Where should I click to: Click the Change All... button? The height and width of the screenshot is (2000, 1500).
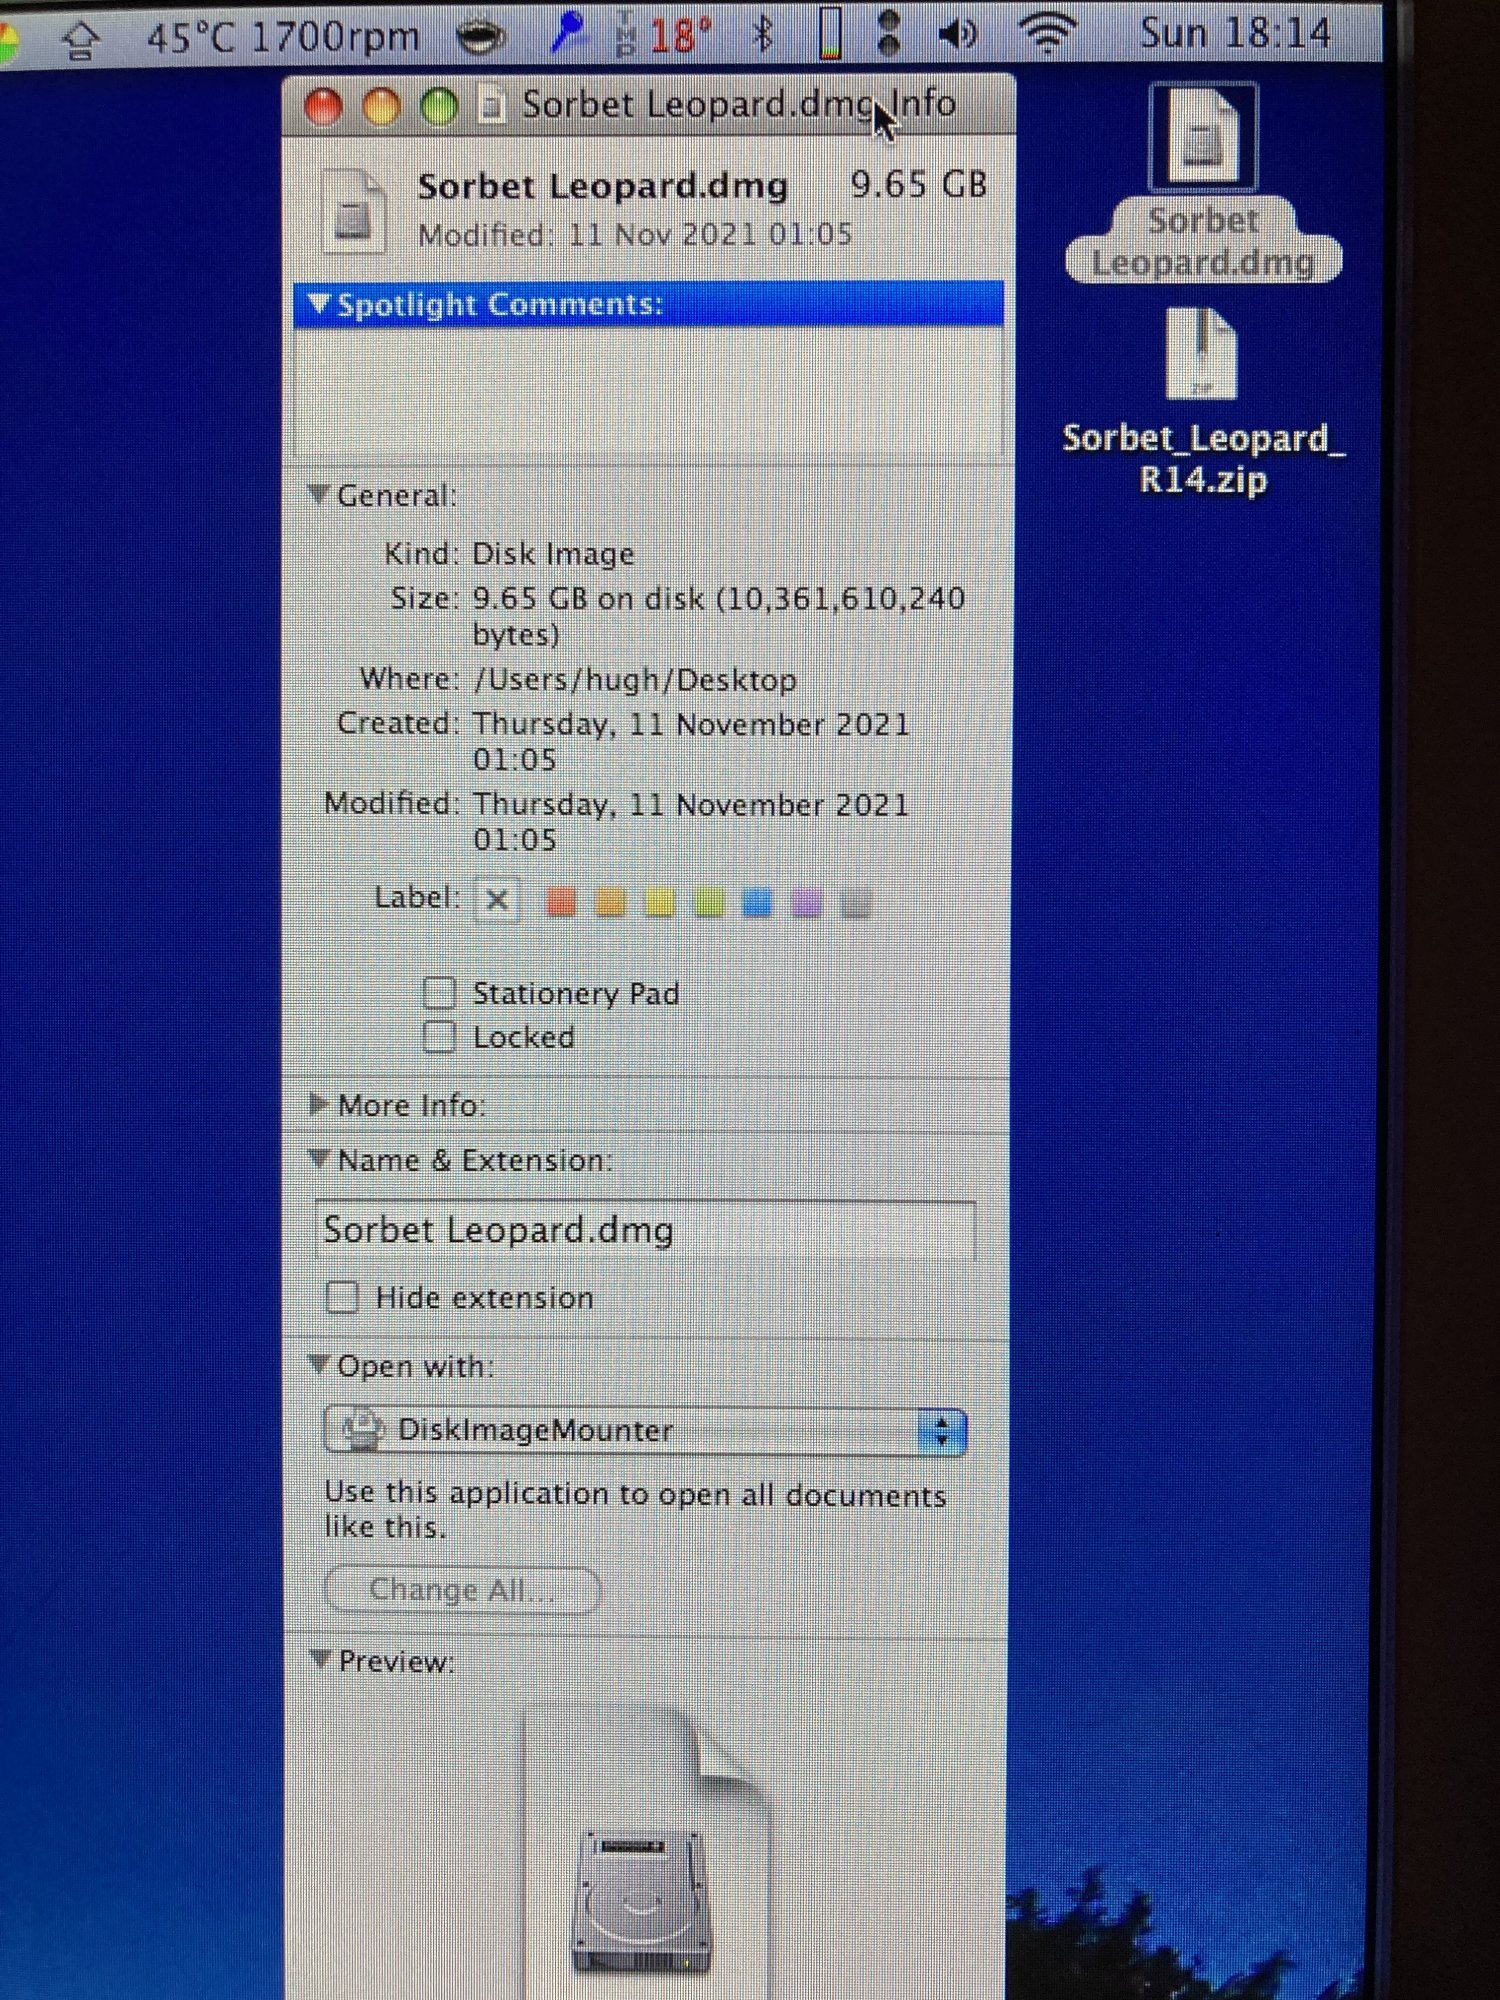click(x=462, y=1589)
